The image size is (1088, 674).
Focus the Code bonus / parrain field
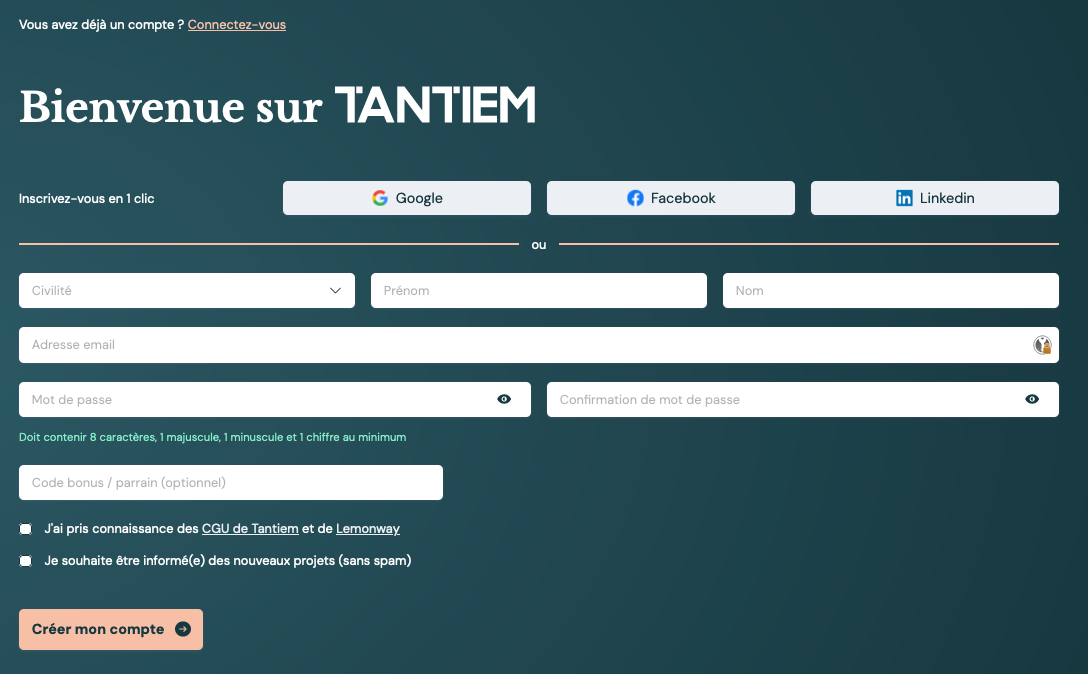(230, 482)
